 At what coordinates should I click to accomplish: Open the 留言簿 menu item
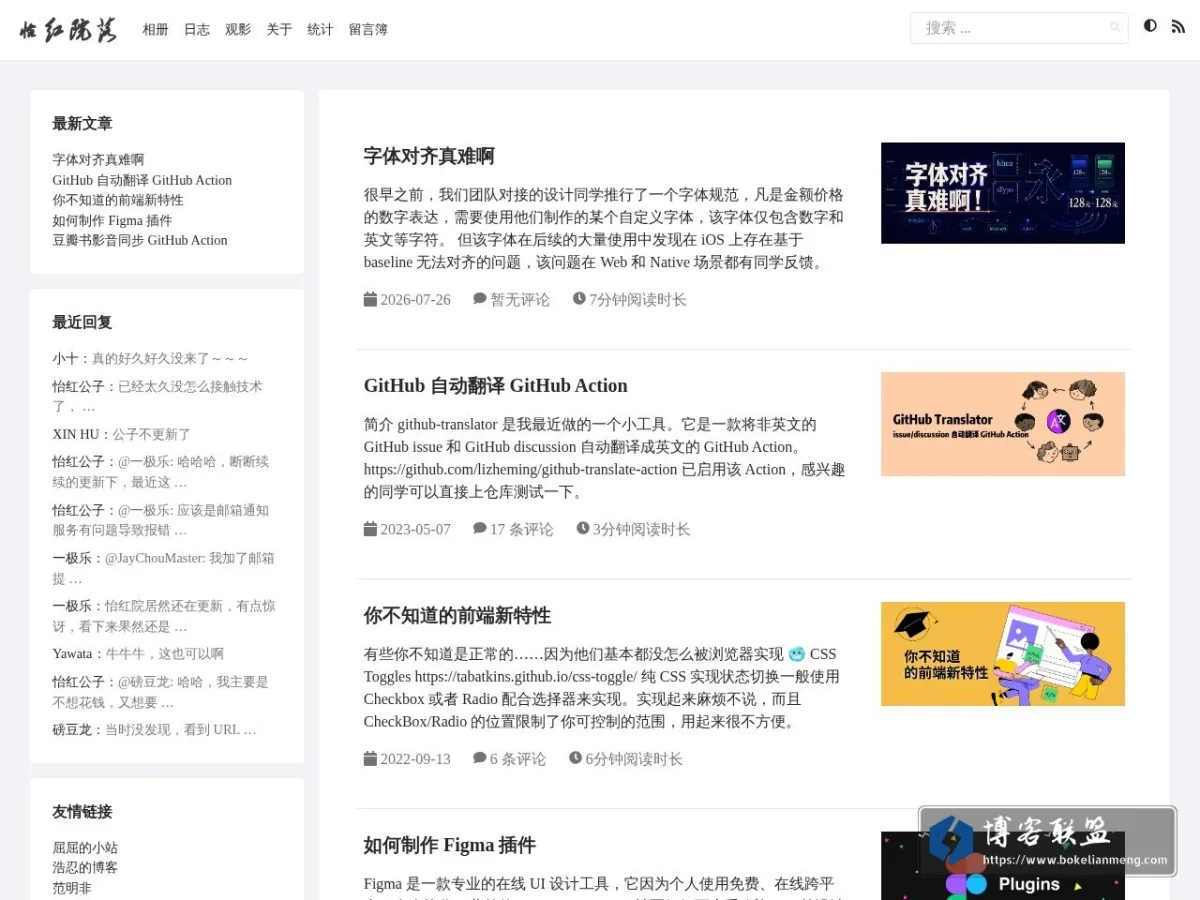[x=368, y=30]
